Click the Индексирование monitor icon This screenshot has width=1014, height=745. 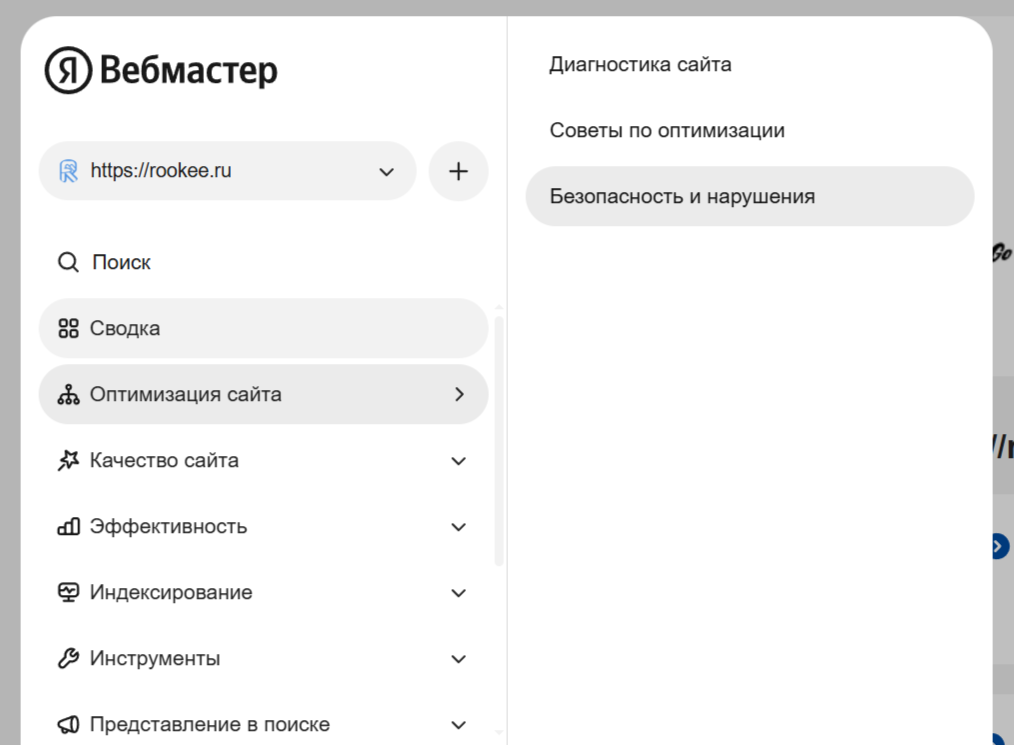68,593
